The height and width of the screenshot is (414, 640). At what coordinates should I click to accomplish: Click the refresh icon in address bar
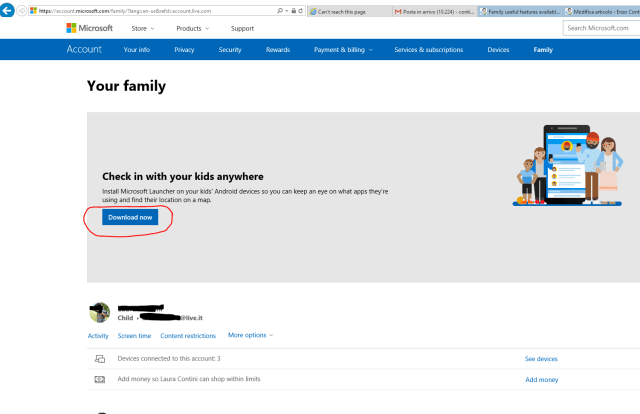[x=301, y=10]
